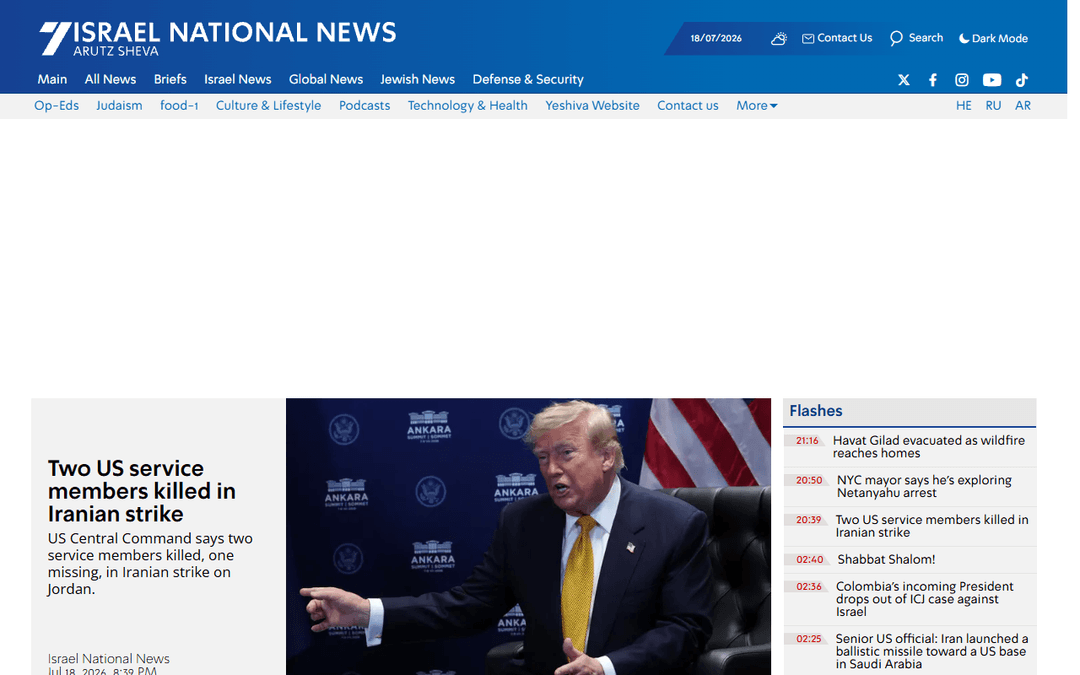Open flash Colombia's incoming President ICJ case
The image size is (1080, 675).
pyautogui.click(x=924, y=599)
